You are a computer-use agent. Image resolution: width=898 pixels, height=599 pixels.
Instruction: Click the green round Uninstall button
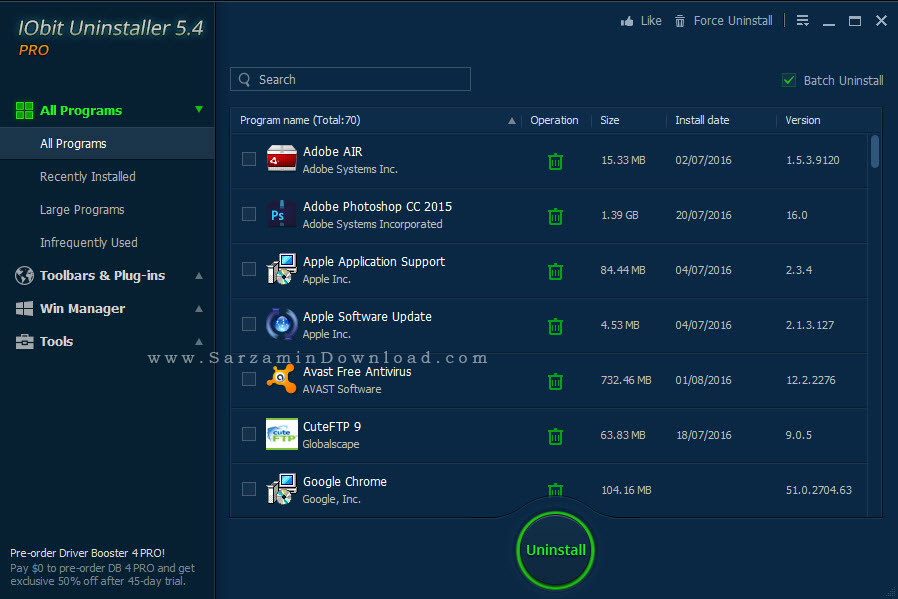[555, 550]
